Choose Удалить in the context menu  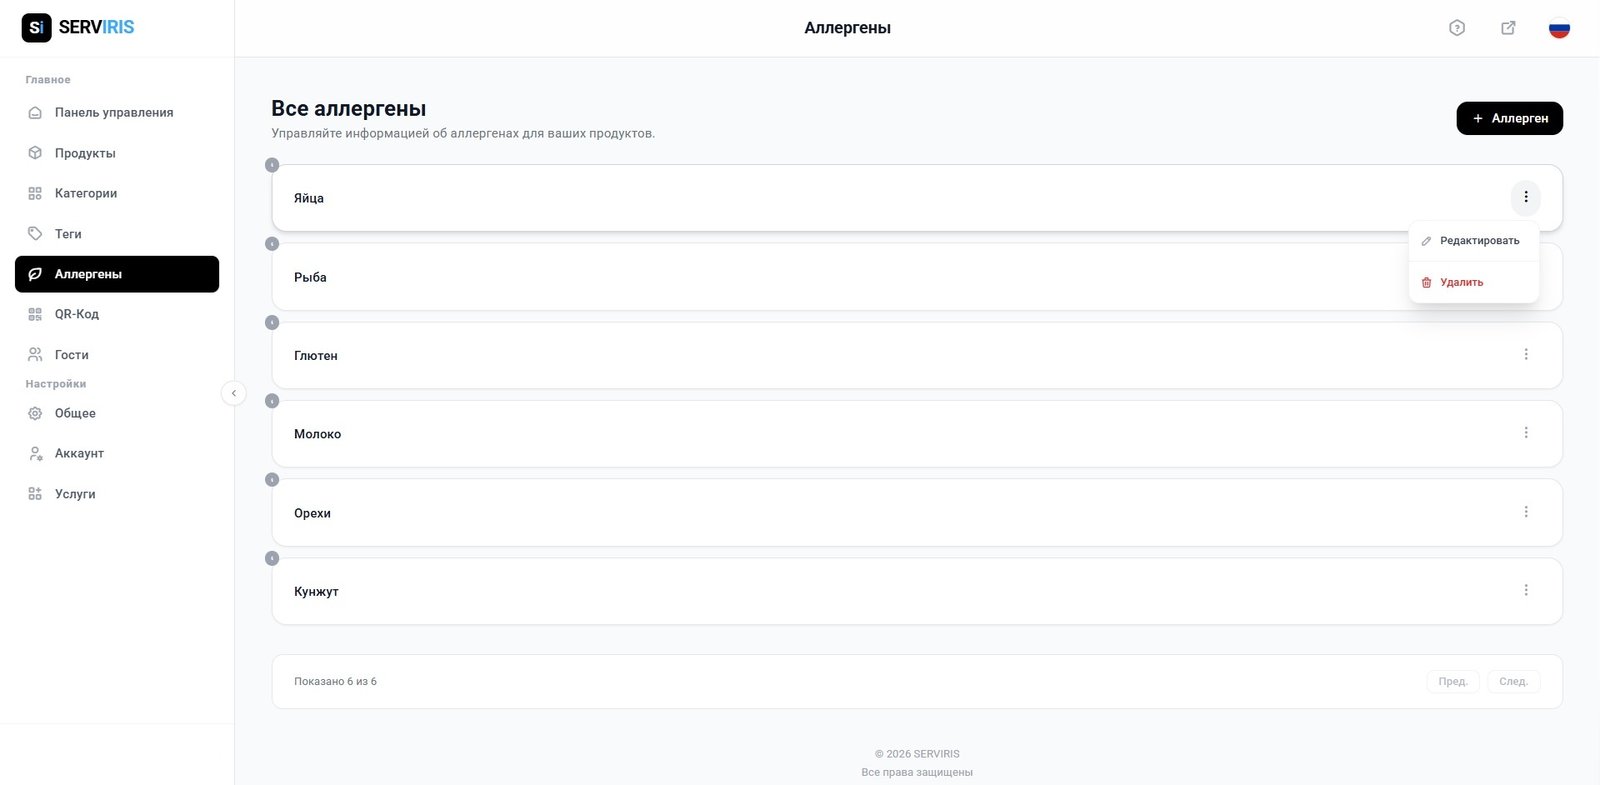click(x=1461, y=283)
